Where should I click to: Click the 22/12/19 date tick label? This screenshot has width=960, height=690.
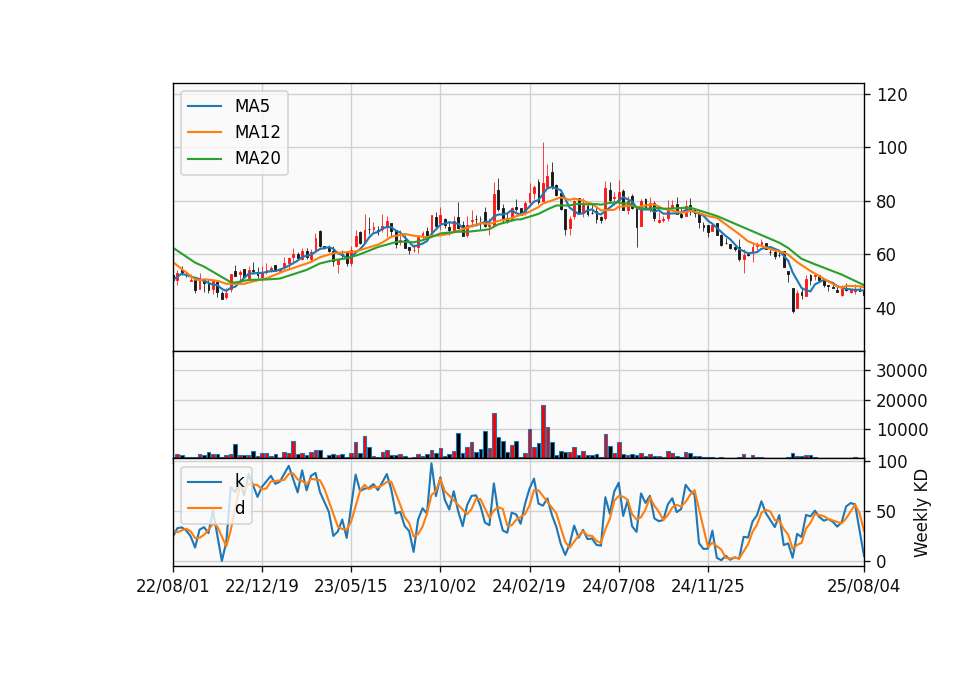point(262,586)
